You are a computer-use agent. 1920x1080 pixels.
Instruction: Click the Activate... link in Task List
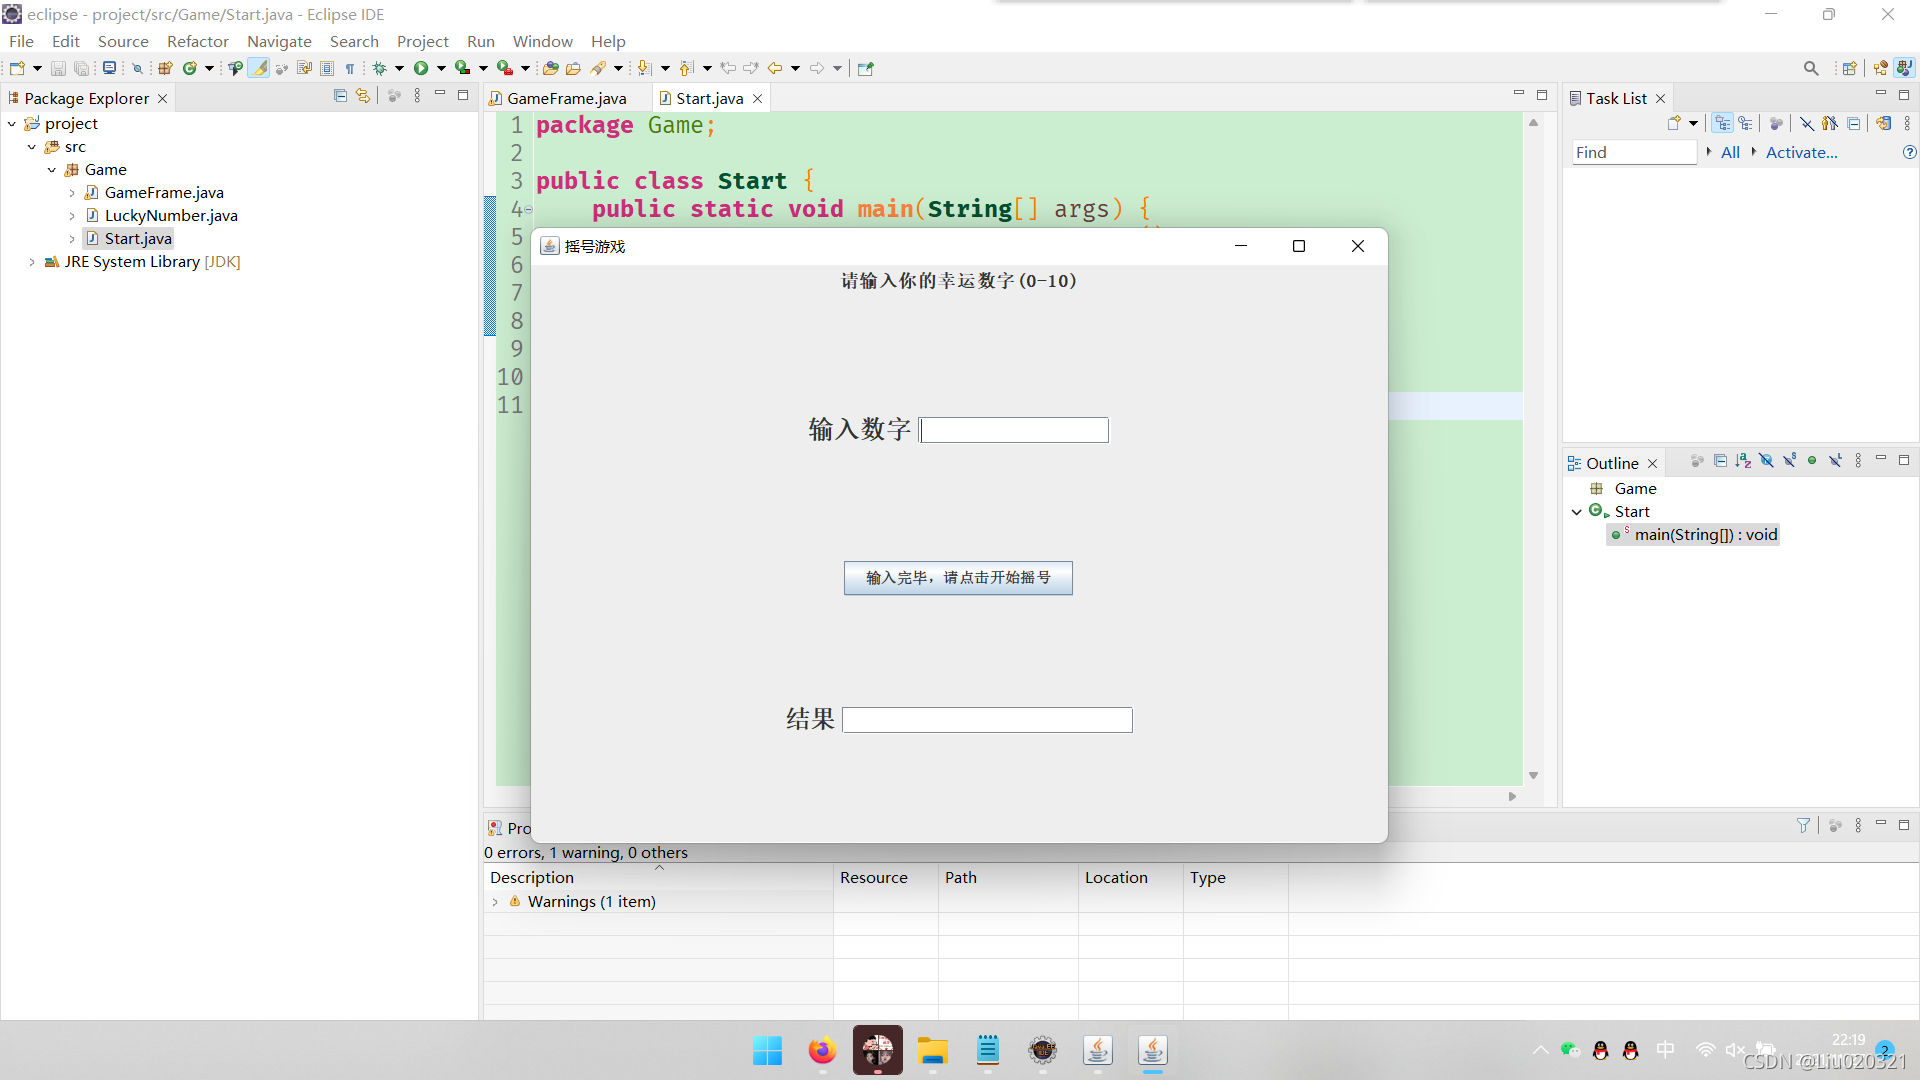(x=1801, y=152)
